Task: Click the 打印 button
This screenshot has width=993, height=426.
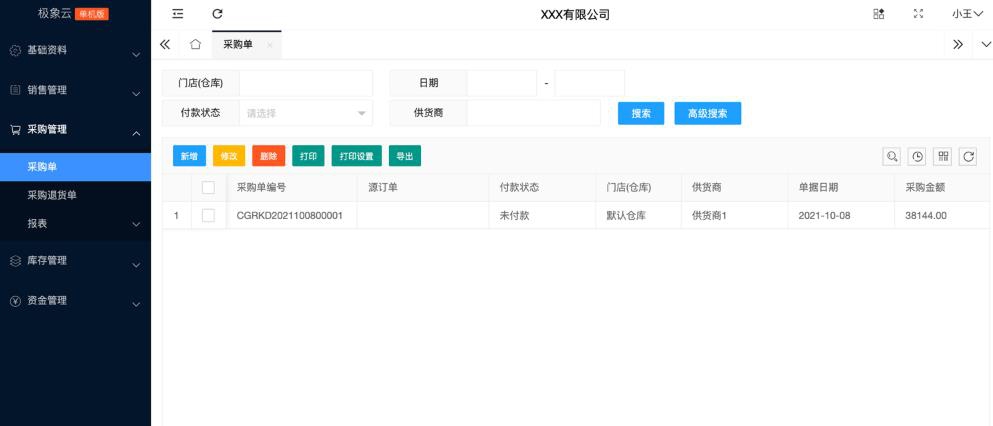Action: click(308, 156)
